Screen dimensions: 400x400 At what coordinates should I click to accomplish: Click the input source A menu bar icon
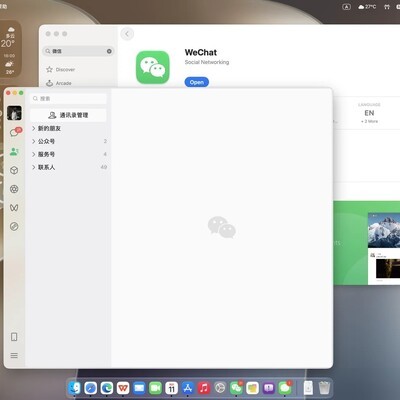tap(347, 7)
